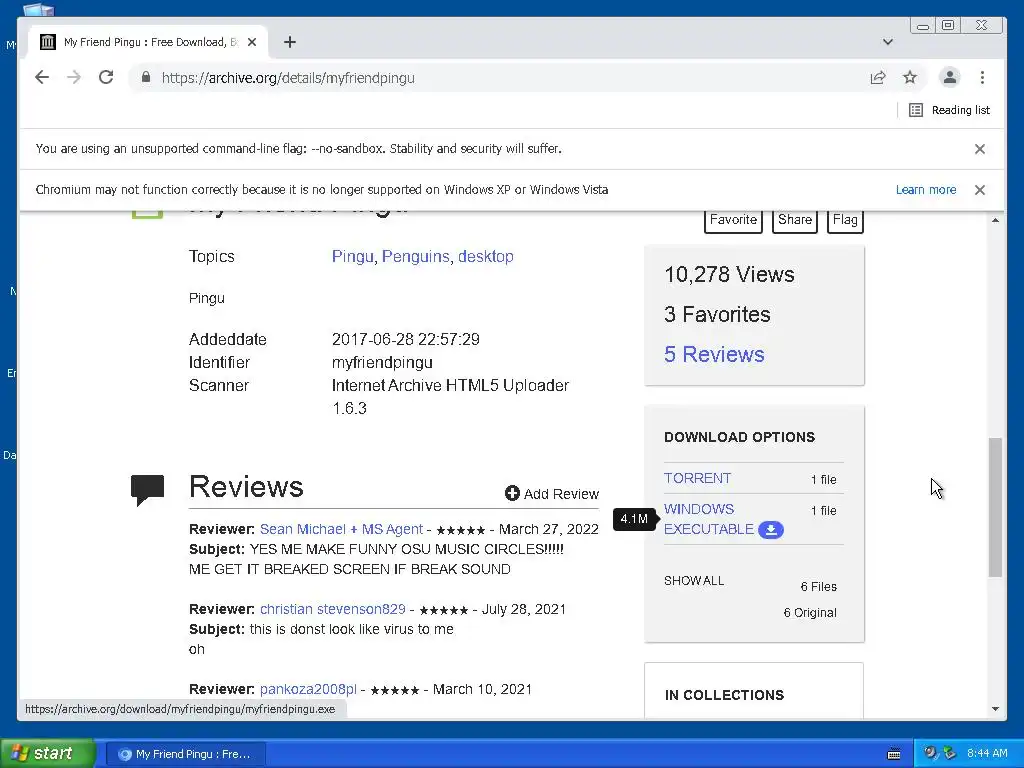Click the 6 Original count text

tap(810, 613)
